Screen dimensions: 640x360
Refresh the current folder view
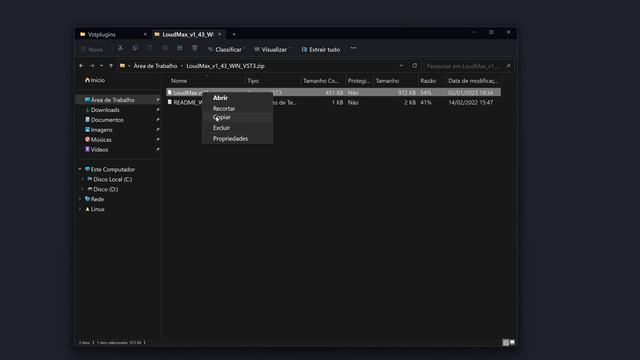[415, 66]
